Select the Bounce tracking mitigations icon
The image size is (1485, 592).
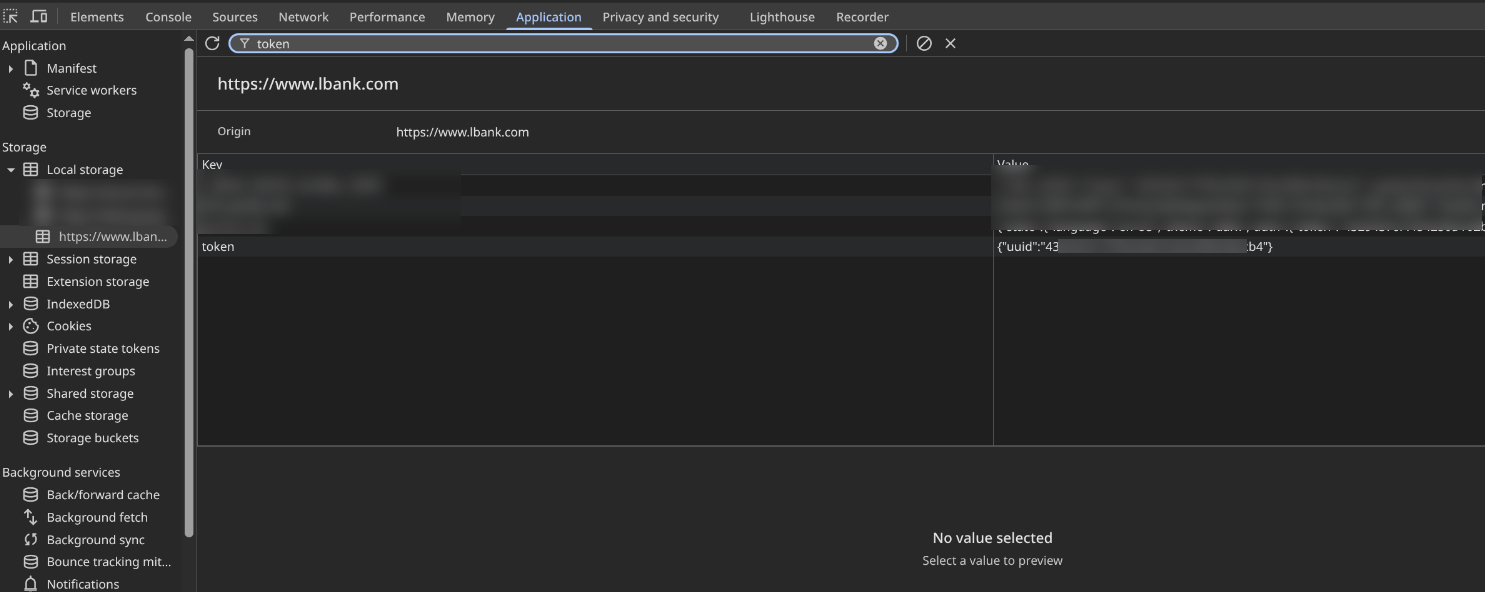pyautogui.click(x=31, y=562)
